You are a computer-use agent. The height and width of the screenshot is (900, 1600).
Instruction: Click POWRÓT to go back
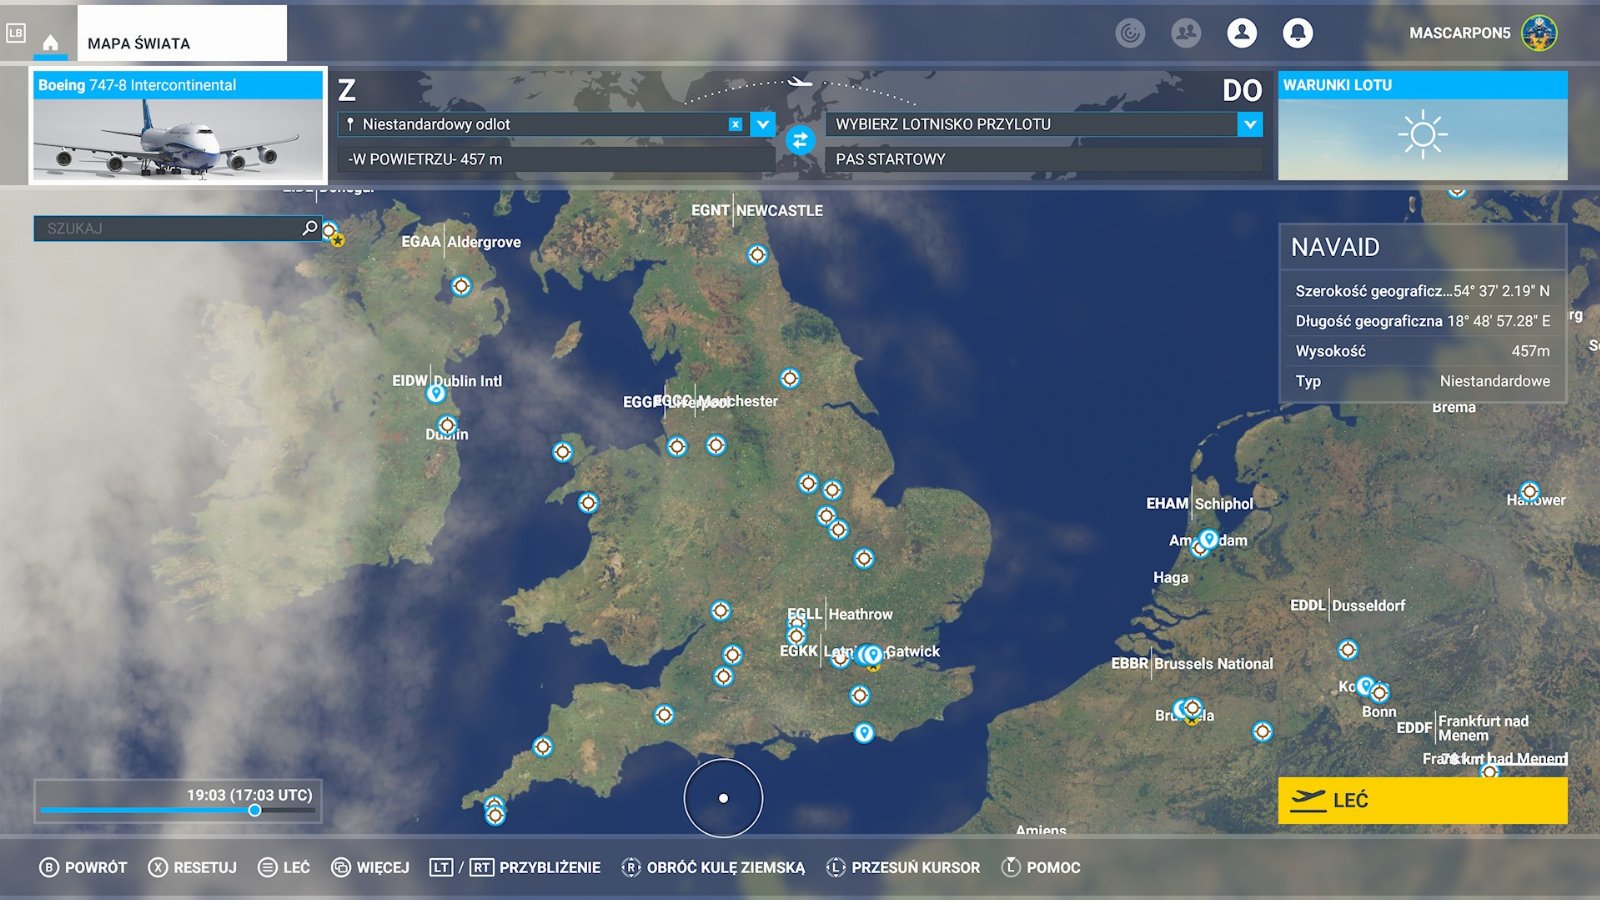[83, 867]
